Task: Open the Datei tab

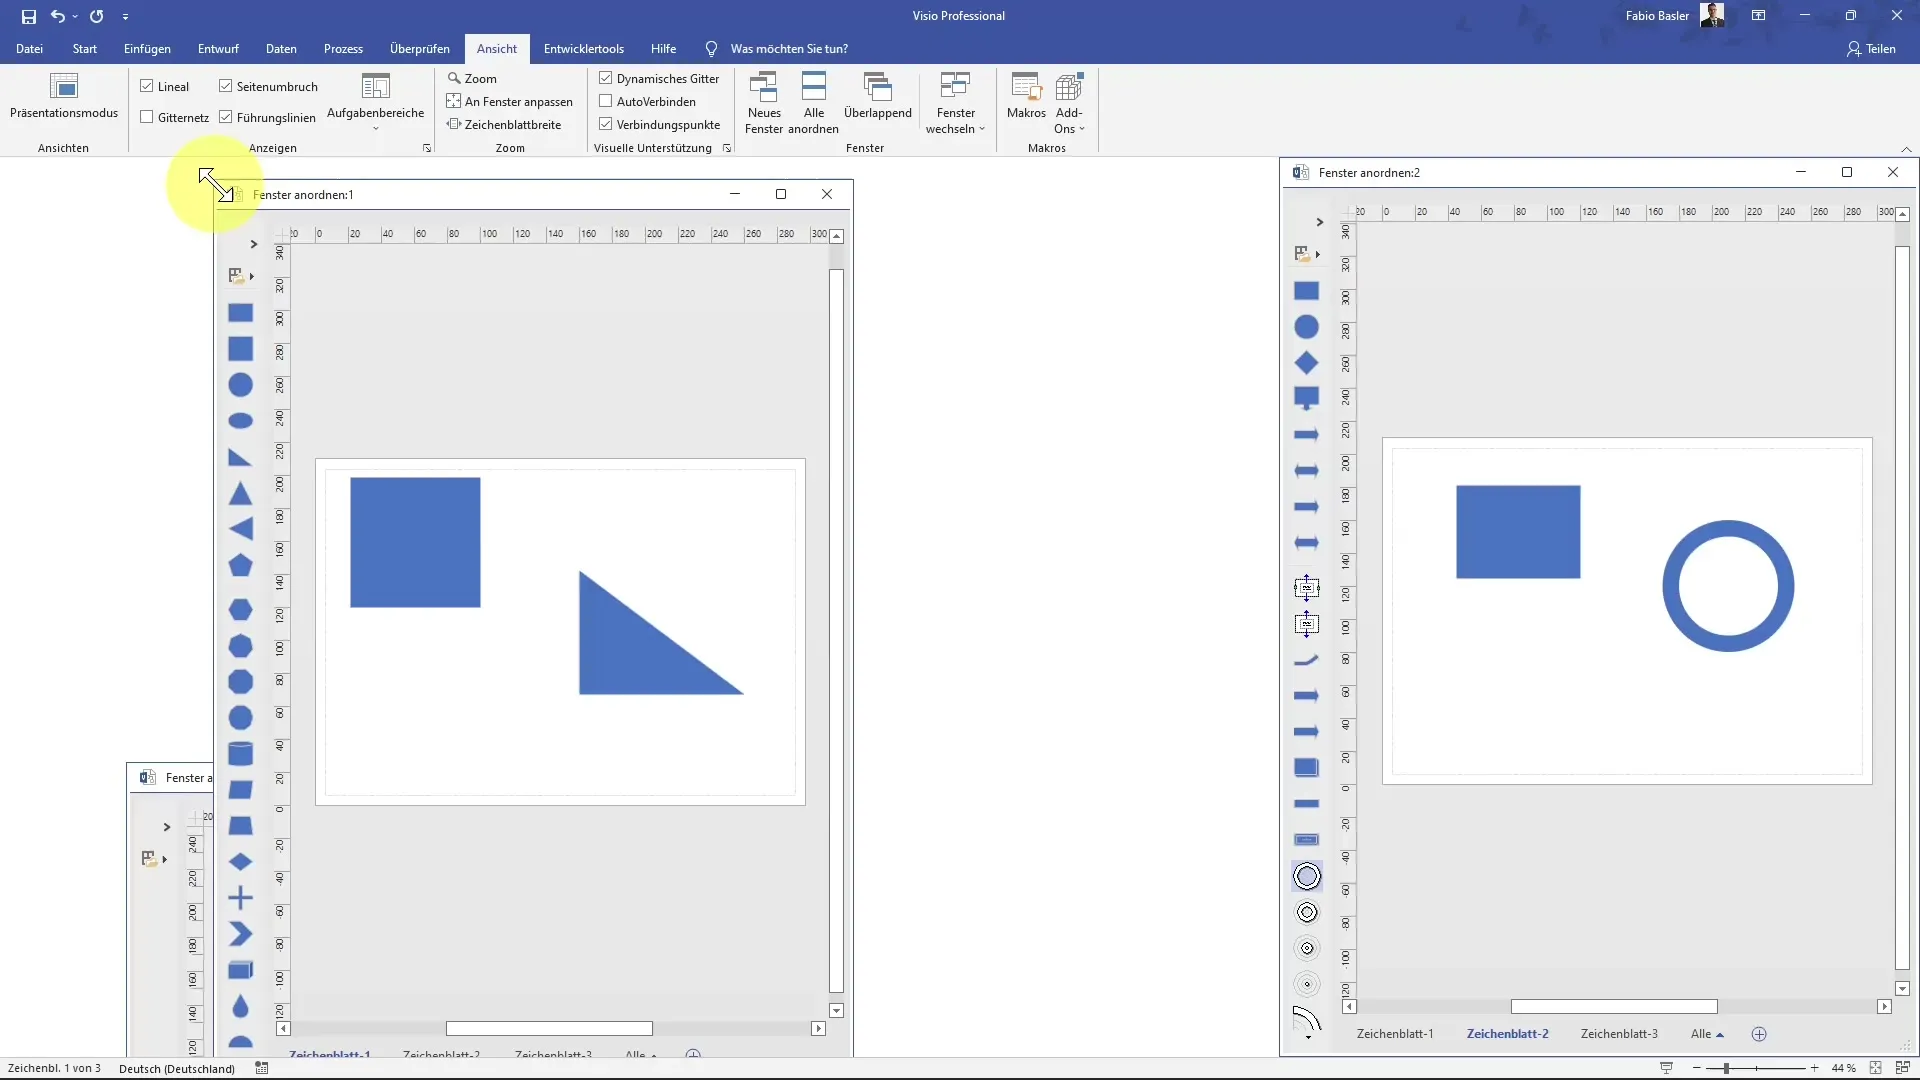Action: point(29,49)
